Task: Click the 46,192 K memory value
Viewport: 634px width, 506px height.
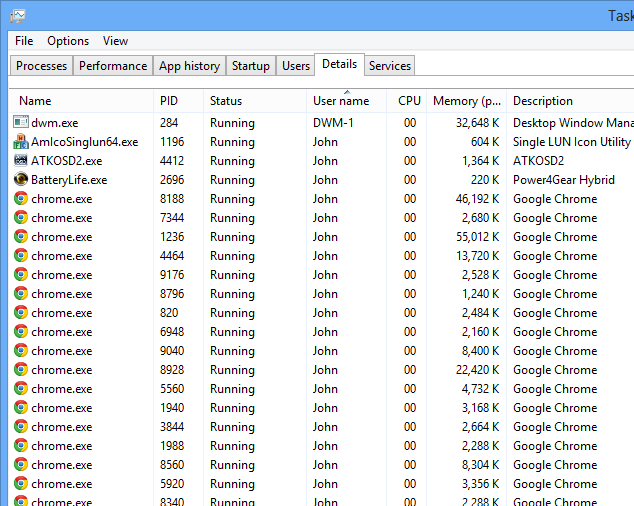Action: pos(478,199)
